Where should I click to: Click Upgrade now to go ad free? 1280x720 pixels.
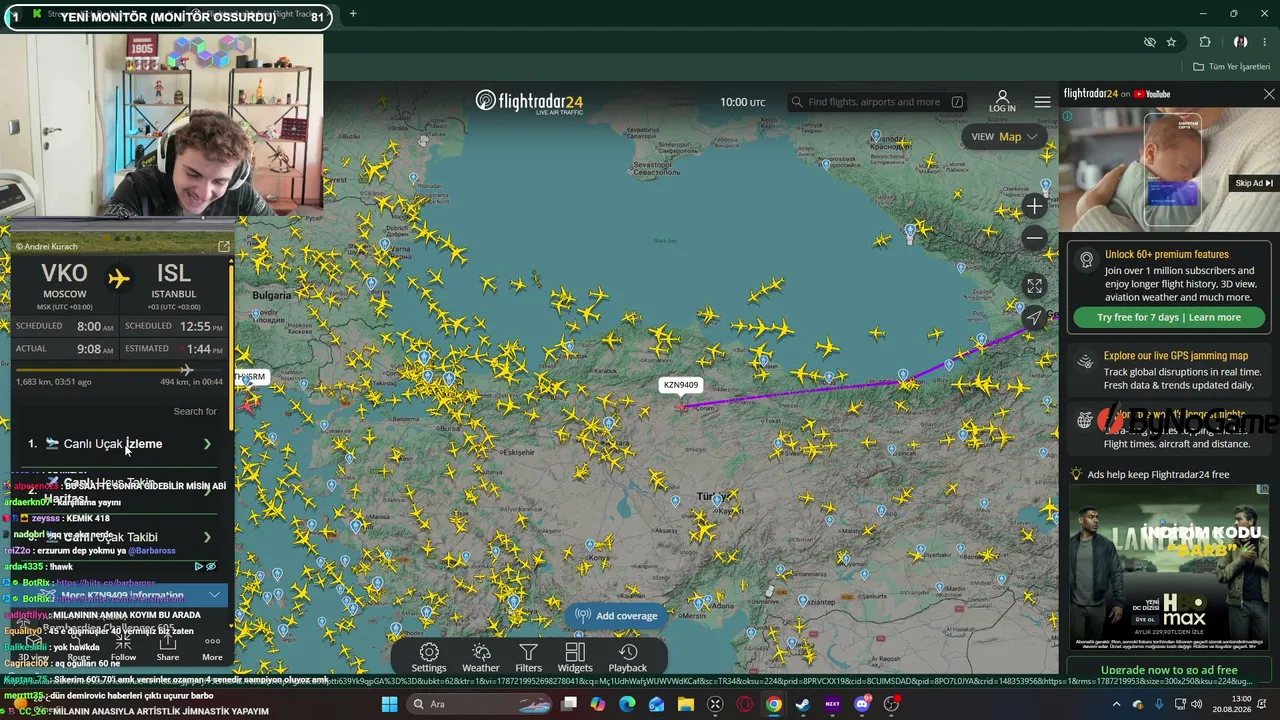(1169, 670)
